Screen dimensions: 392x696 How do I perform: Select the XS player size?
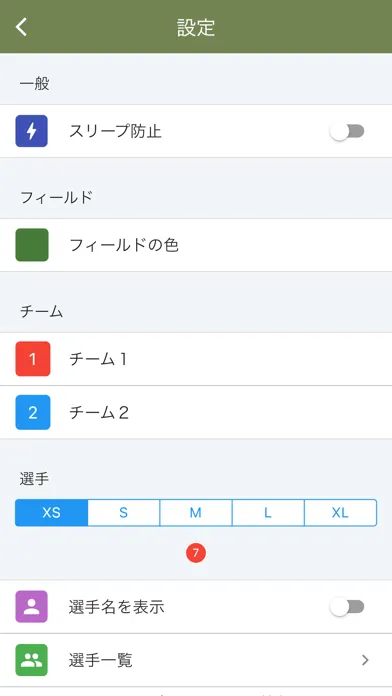(51, 513)
